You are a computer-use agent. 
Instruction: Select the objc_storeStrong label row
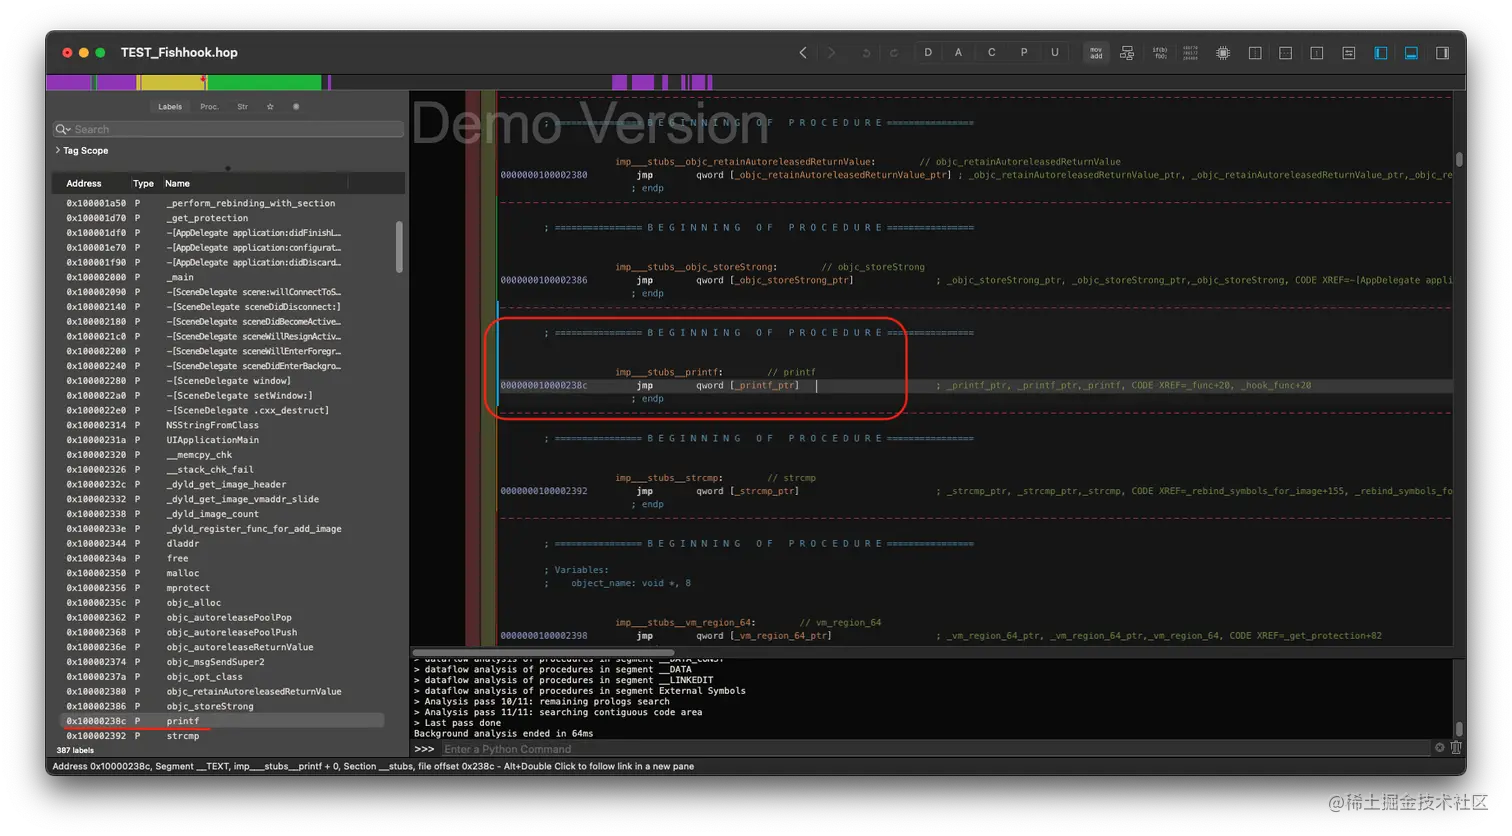pyautogui.click(x=224, y=706)
